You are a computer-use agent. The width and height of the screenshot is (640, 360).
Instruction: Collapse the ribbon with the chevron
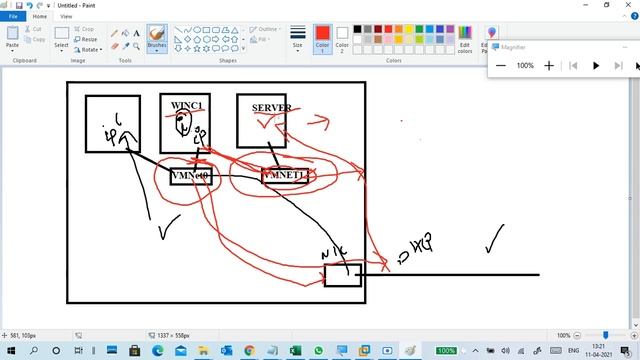[624, 16]
